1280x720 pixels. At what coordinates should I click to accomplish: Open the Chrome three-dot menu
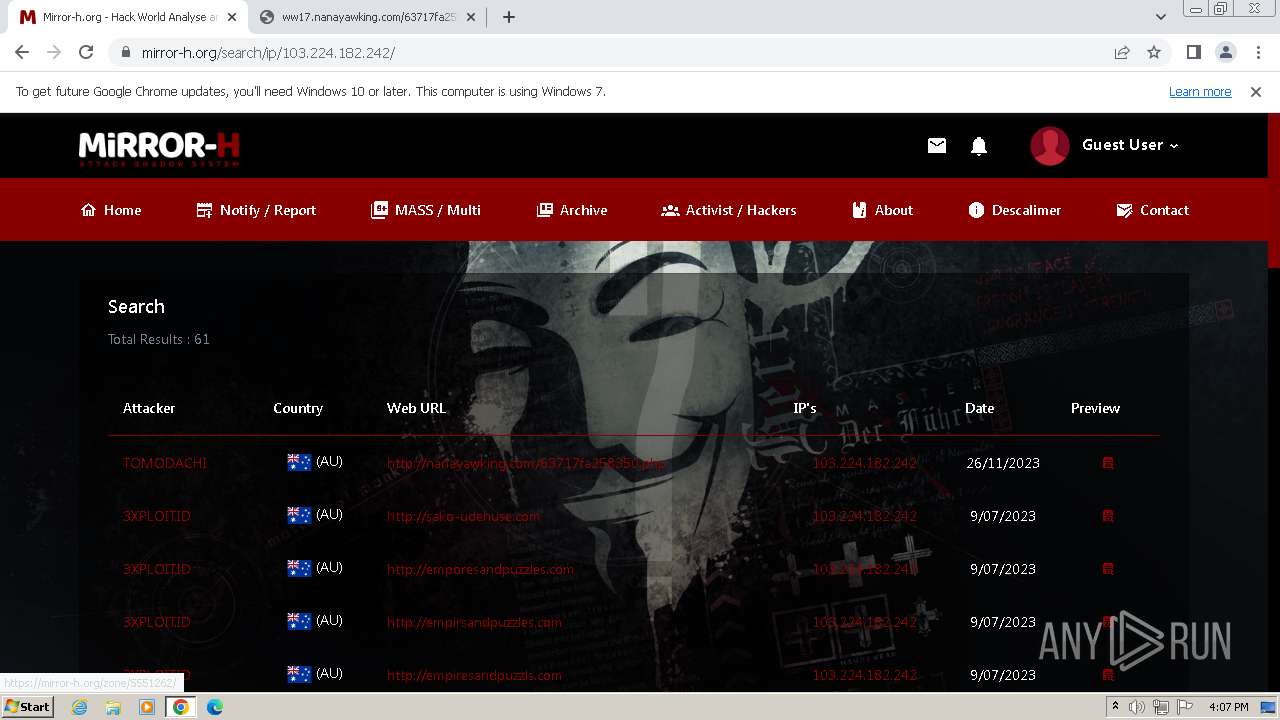(x=1257, y=53)
